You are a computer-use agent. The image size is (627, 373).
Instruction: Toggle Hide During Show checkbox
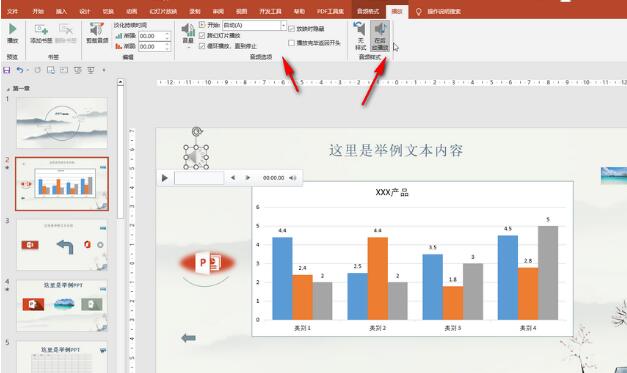click(292, 29)
